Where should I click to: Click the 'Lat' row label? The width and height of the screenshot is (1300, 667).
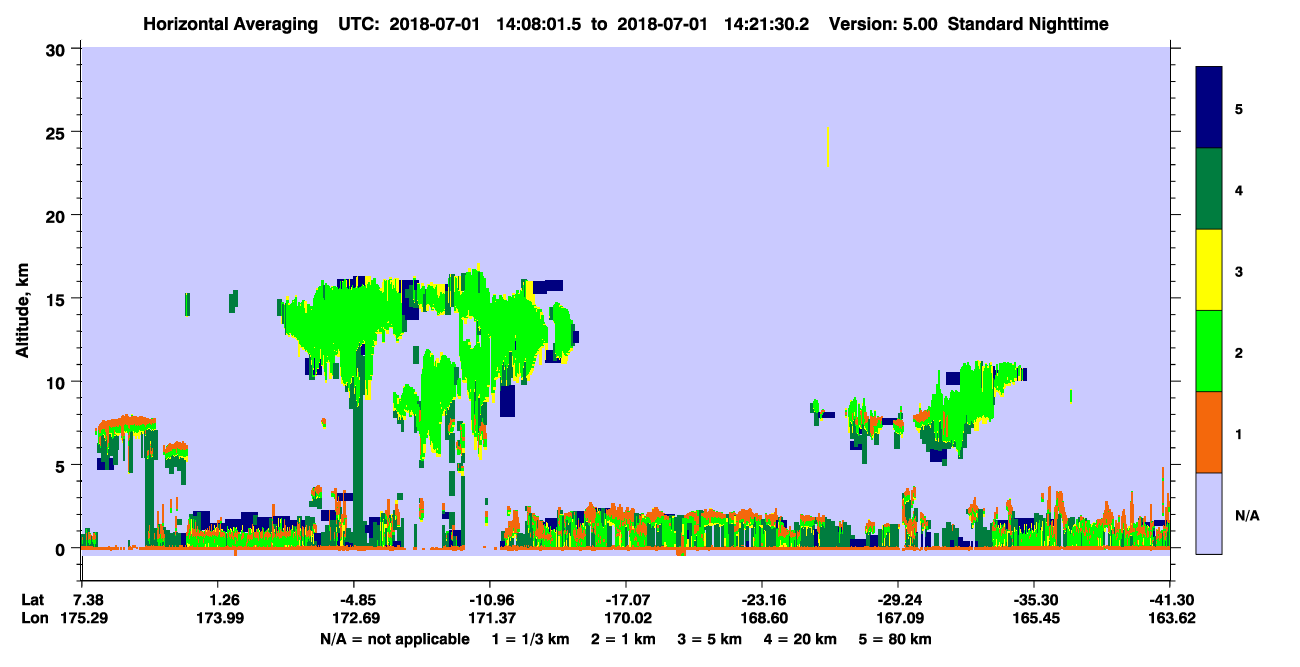click(33, 600)
